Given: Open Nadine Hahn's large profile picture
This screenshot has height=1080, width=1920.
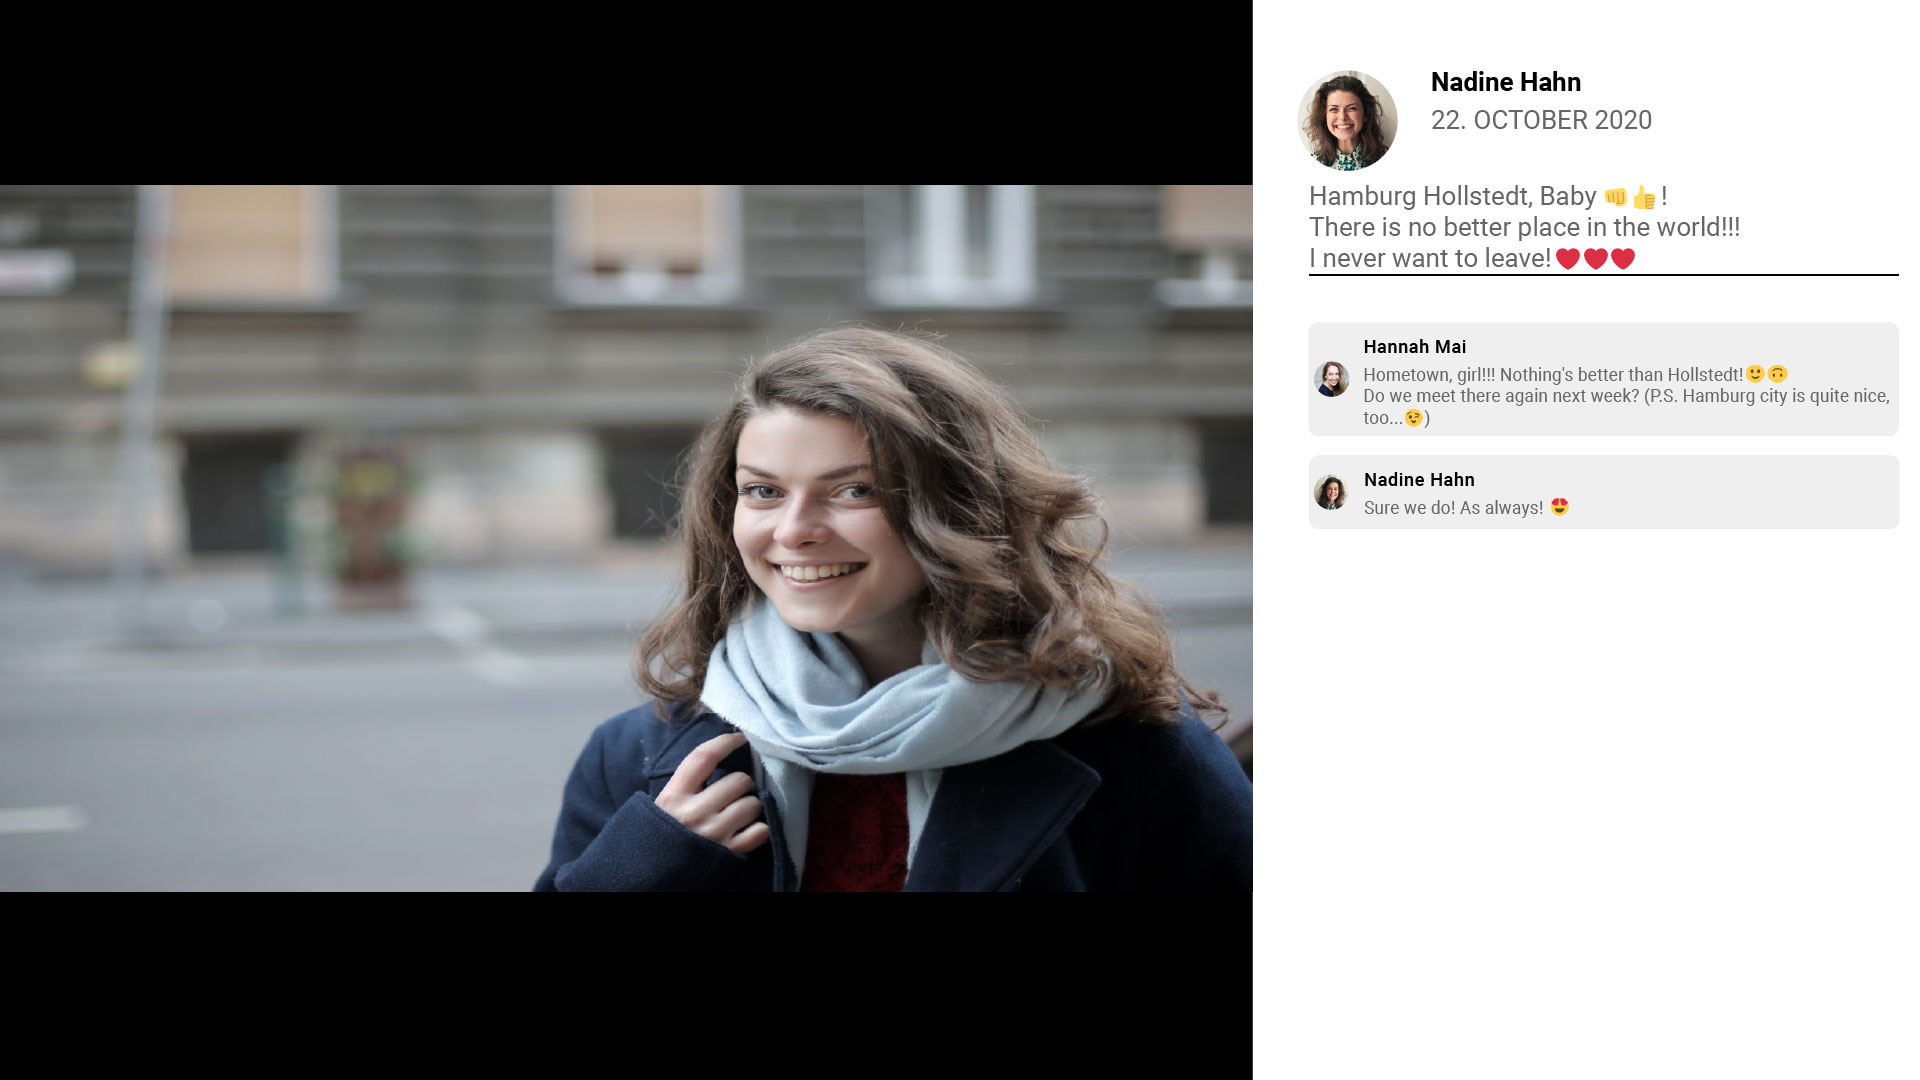Looking at the screenshot, I should coord(1347,120).
